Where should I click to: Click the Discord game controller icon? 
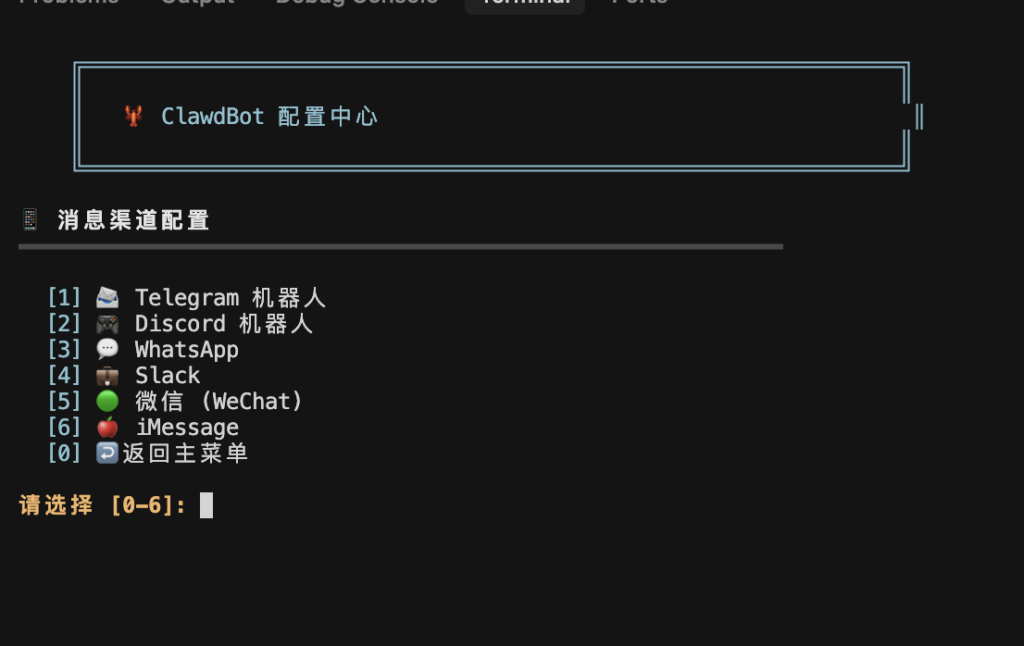tap(107, 322)
